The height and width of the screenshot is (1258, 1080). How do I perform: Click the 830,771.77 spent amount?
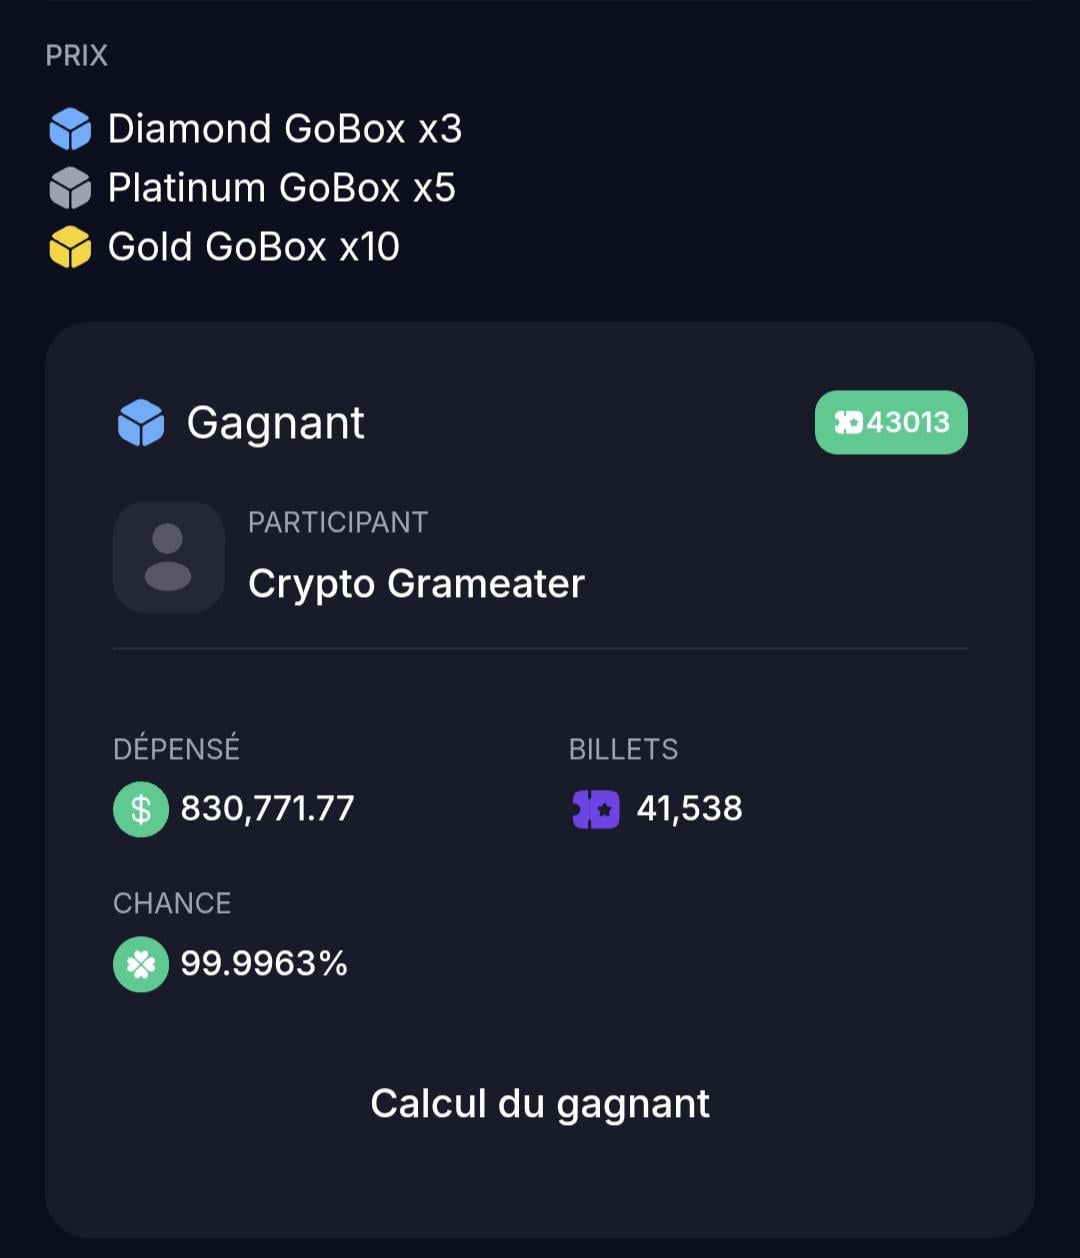pyautogui.click(x=267, y=809)
